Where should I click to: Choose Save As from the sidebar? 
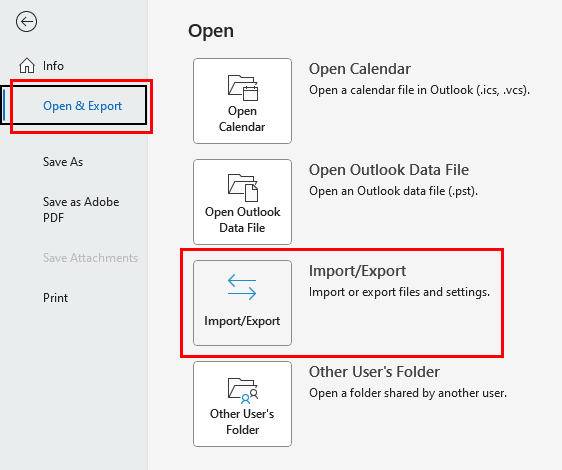[x=63, y=162]
